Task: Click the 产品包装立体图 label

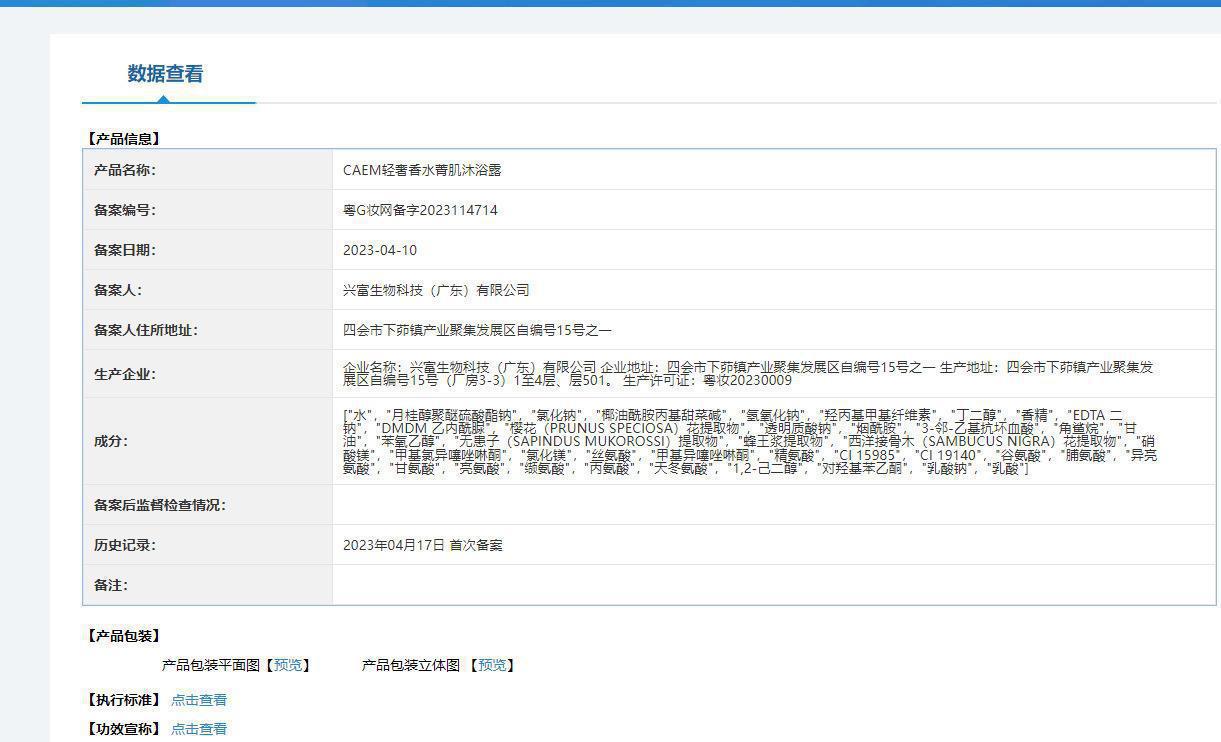Action: (411, 665)
